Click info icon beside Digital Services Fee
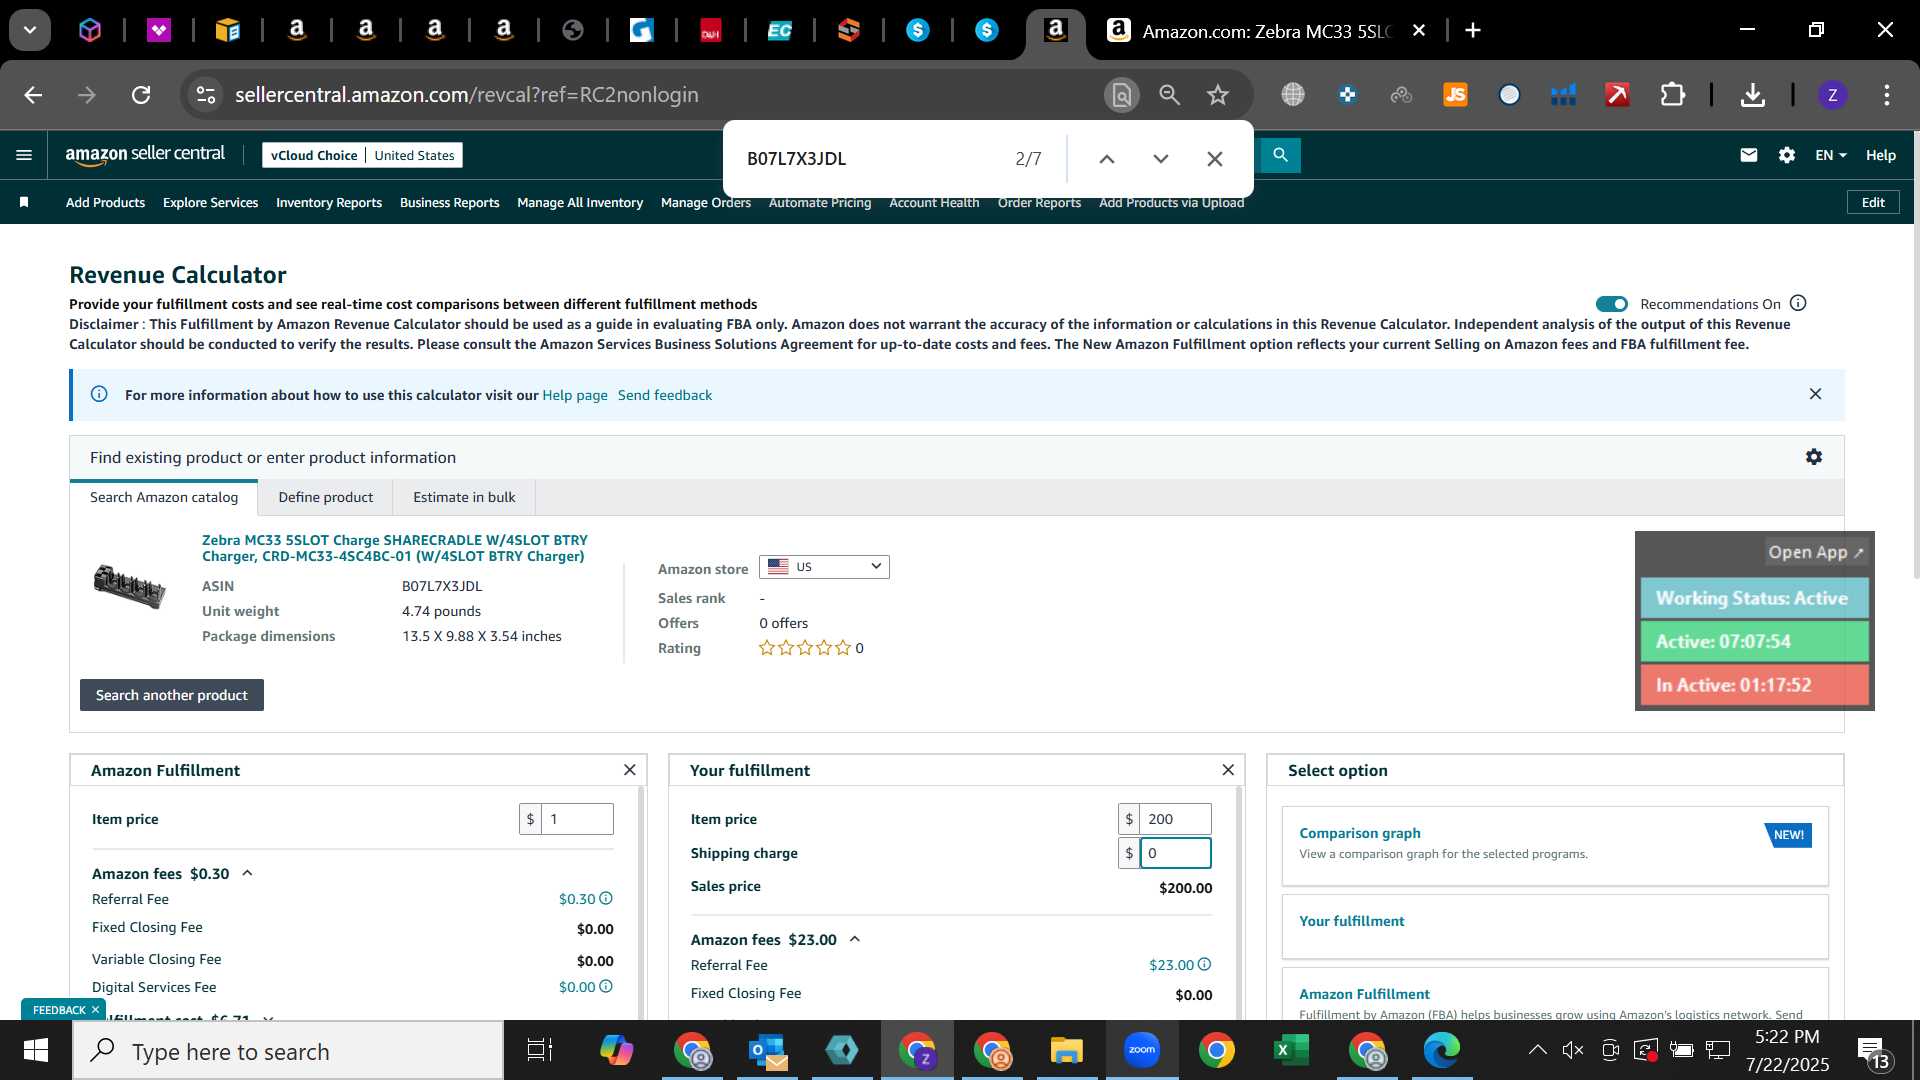The height and width of the screenshot is (1080, 1920). [606, 986]
